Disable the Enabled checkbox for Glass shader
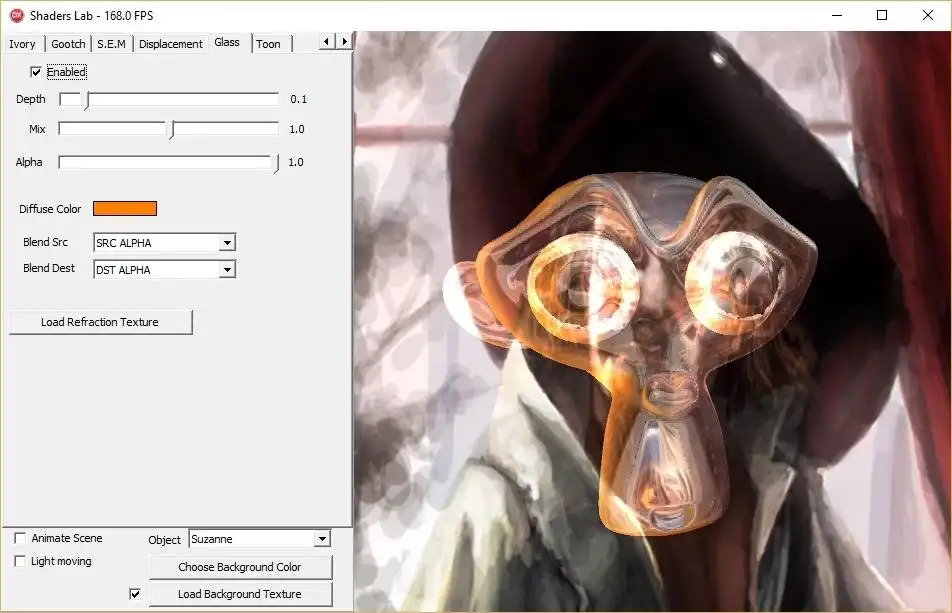The width and height of the screenshot is (952, 613). 37,72
